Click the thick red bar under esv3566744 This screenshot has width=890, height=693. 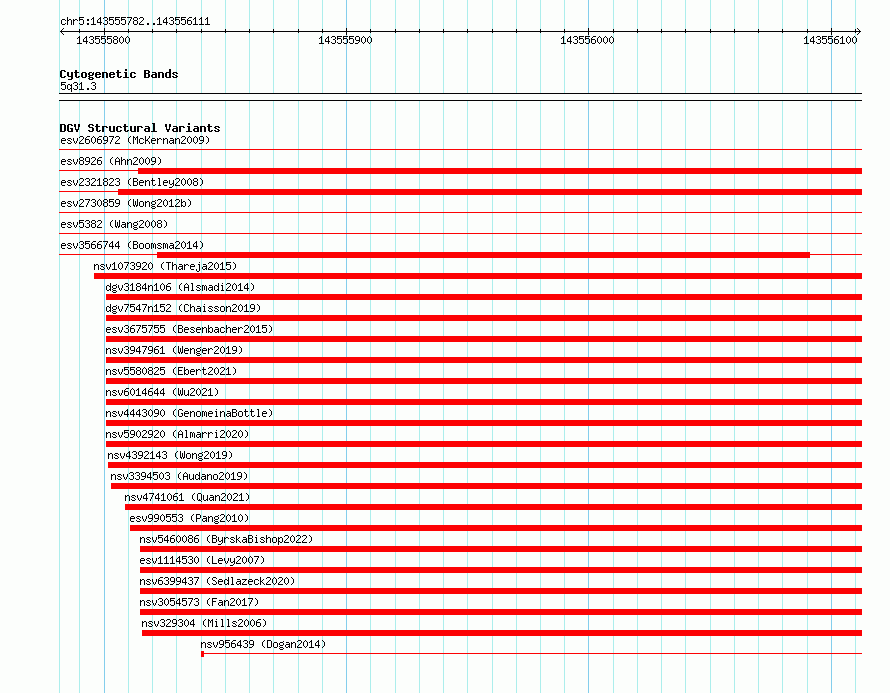click(484, 255)
